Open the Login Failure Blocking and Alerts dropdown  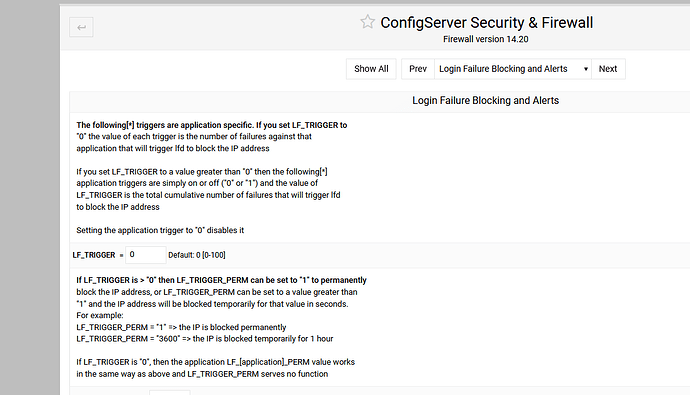click(513, 69)
